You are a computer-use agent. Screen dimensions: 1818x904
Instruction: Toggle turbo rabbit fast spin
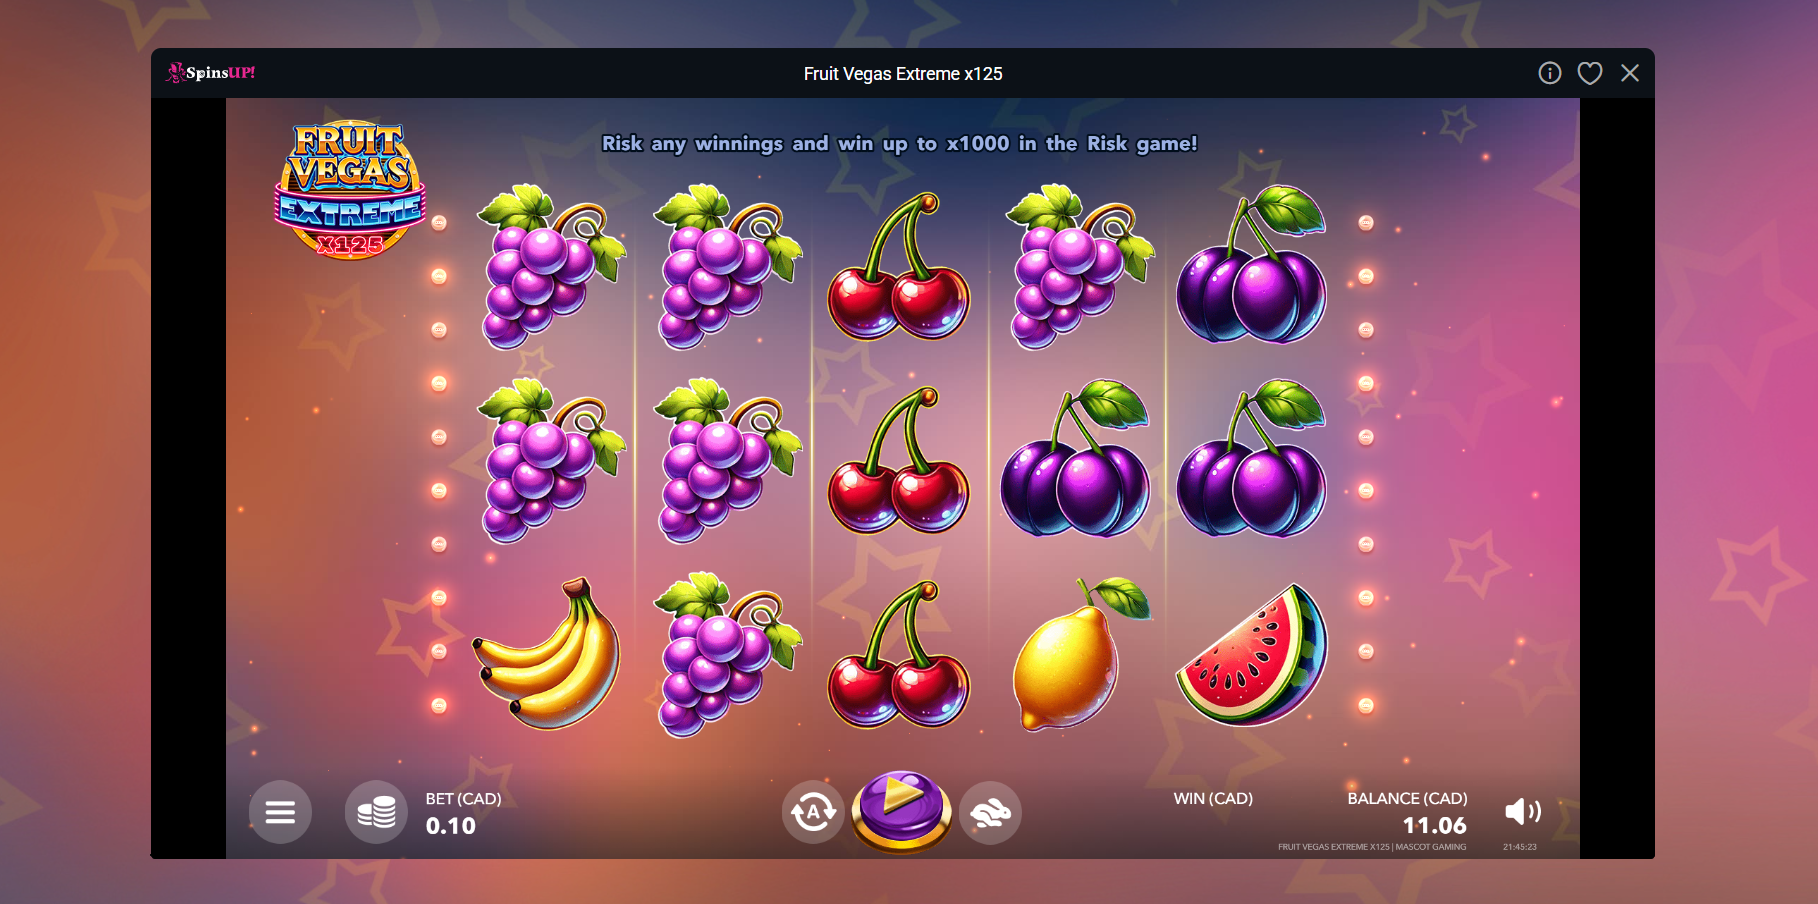coord(990,813)
